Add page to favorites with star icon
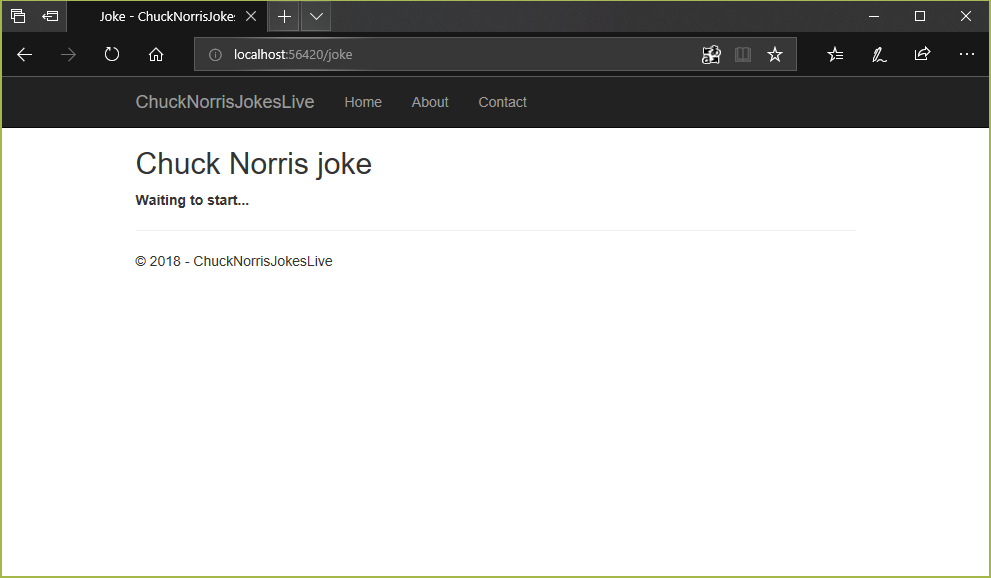 coord(775,55)
